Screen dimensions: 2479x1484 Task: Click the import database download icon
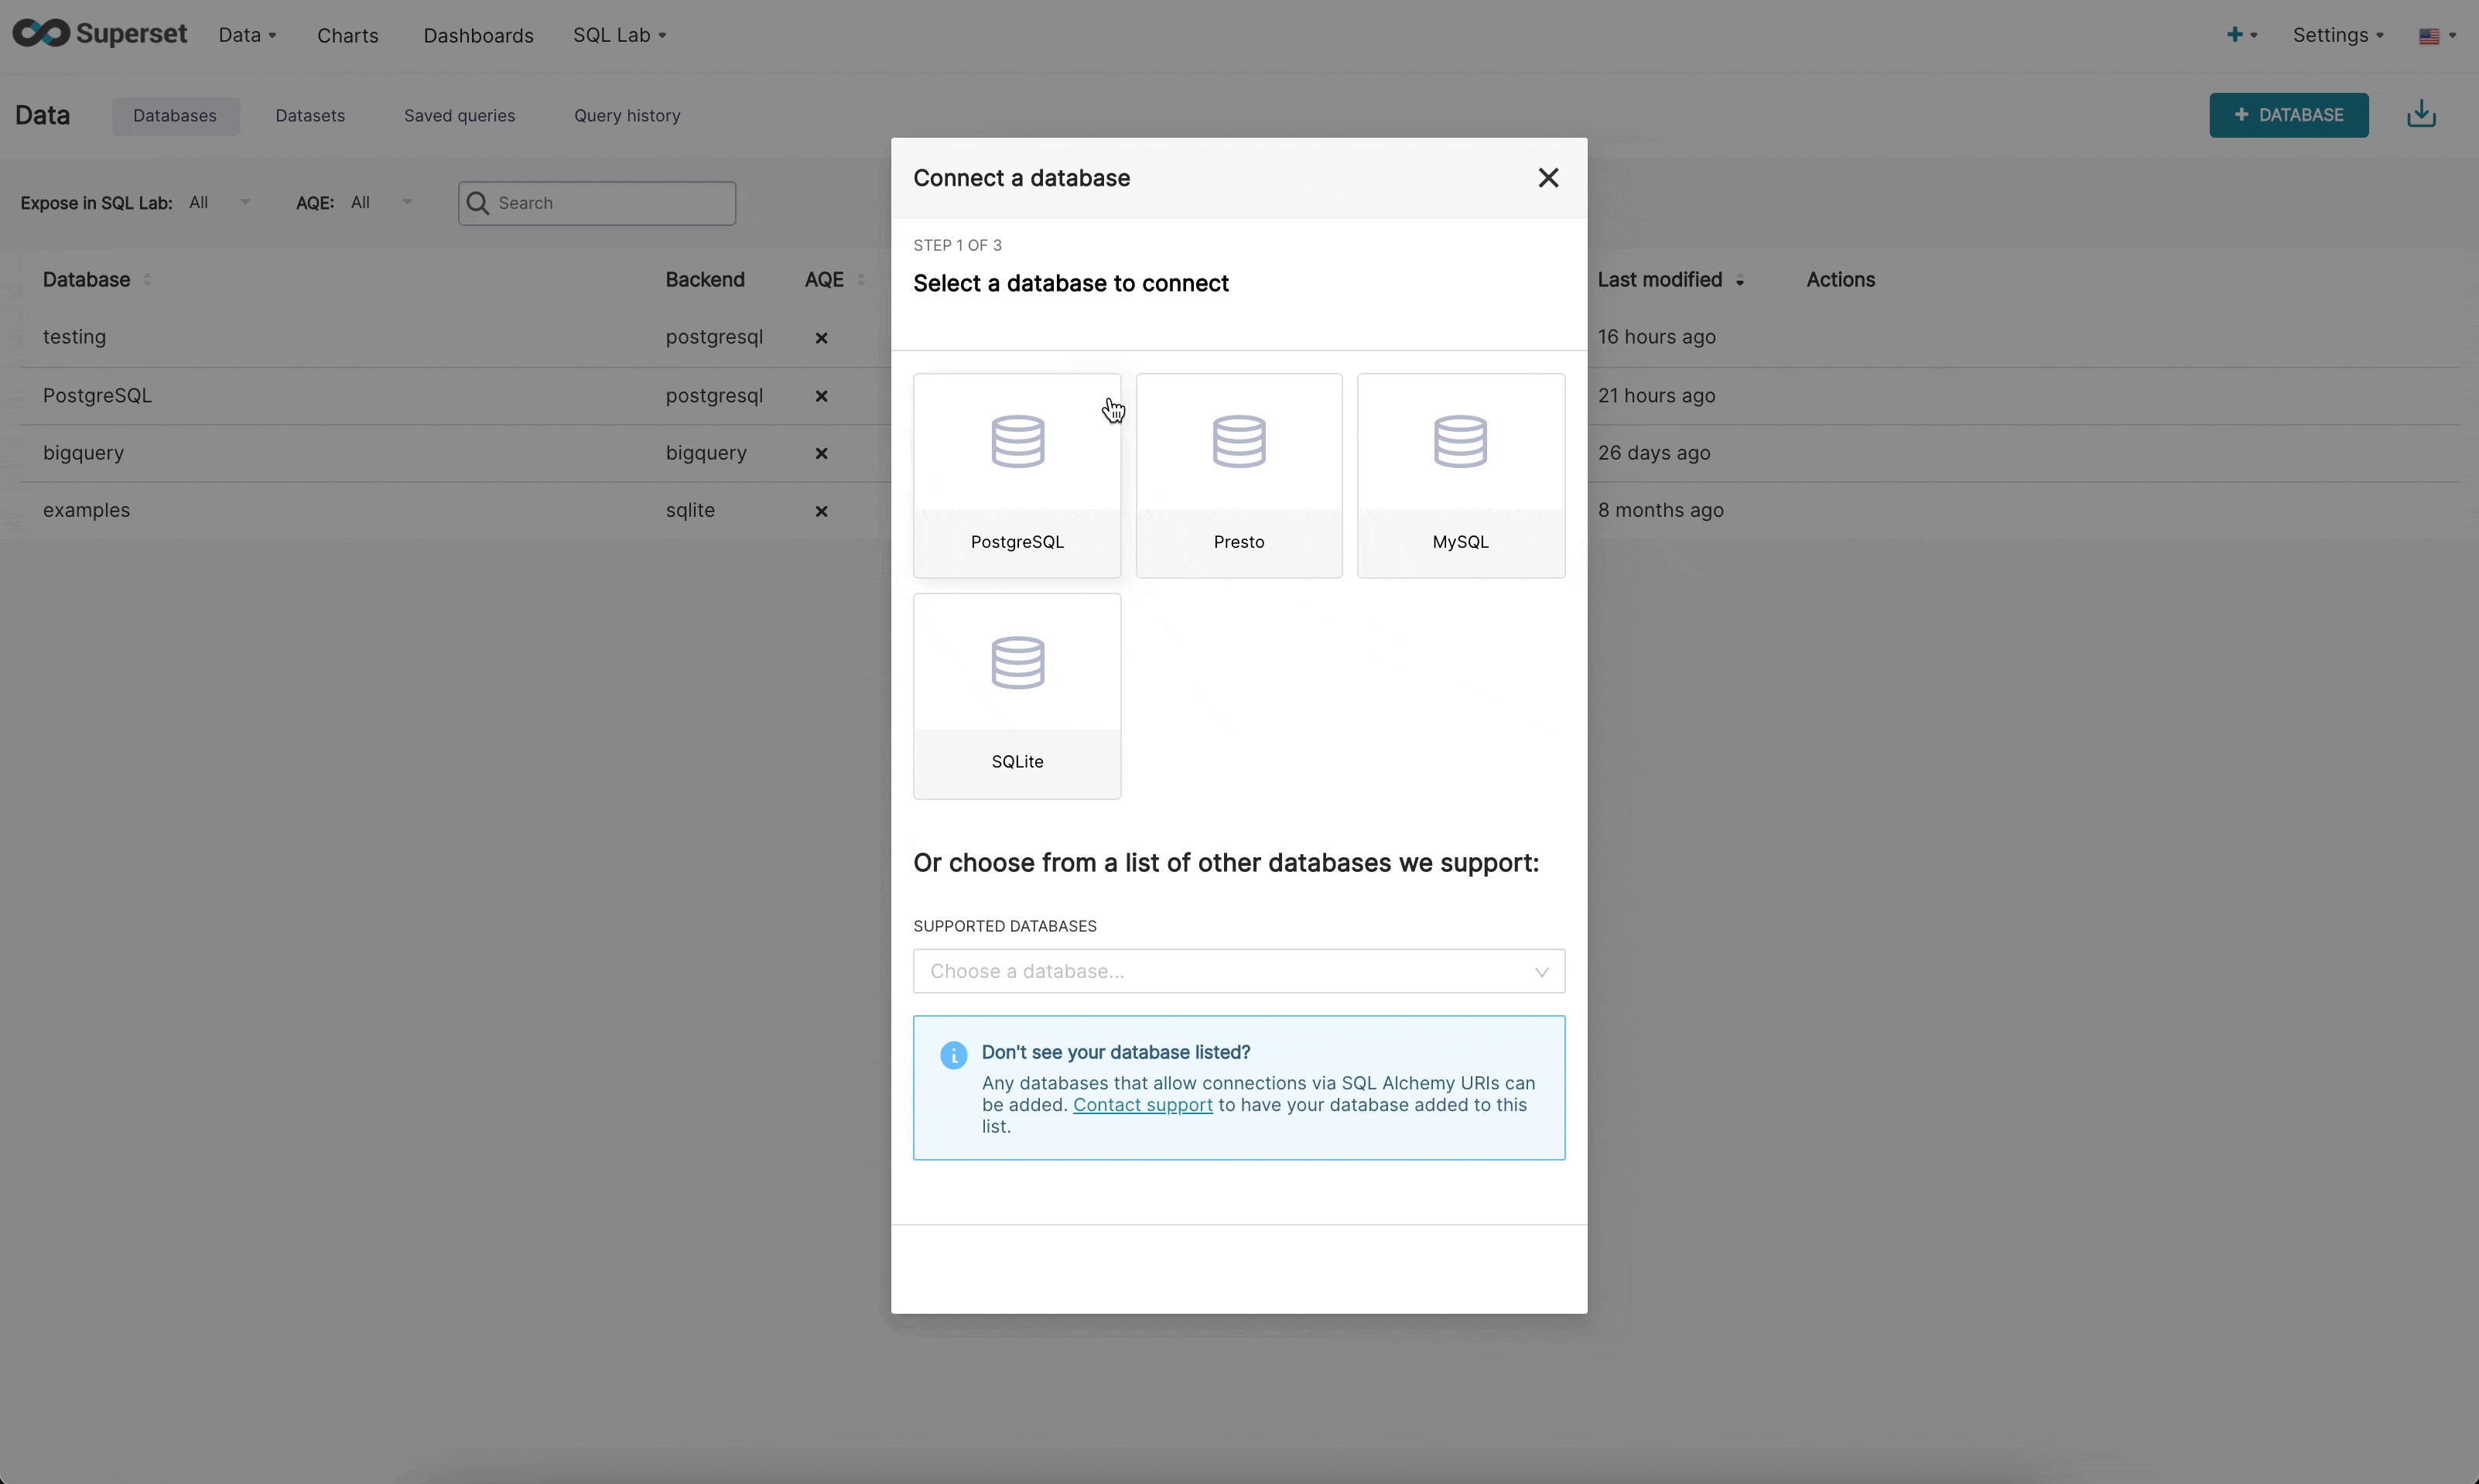click(2420, 115)
